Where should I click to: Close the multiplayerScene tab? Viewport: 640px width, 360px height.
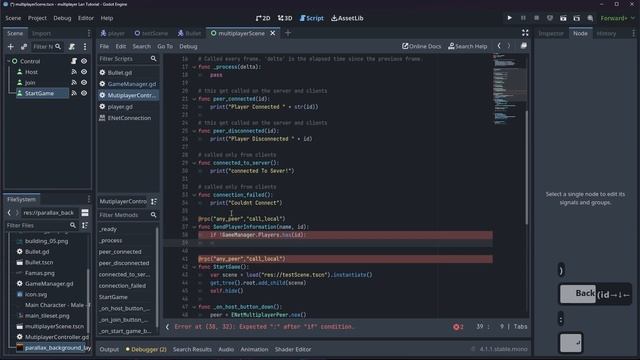(273, 33)
